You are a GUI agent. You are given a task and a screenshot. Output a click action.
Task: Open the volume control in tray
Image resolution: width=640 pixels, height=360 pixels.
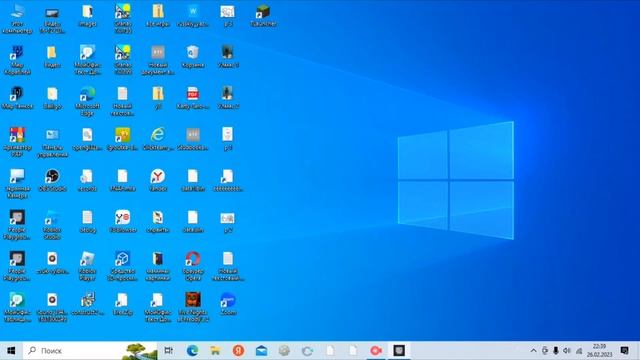[567, 351]
